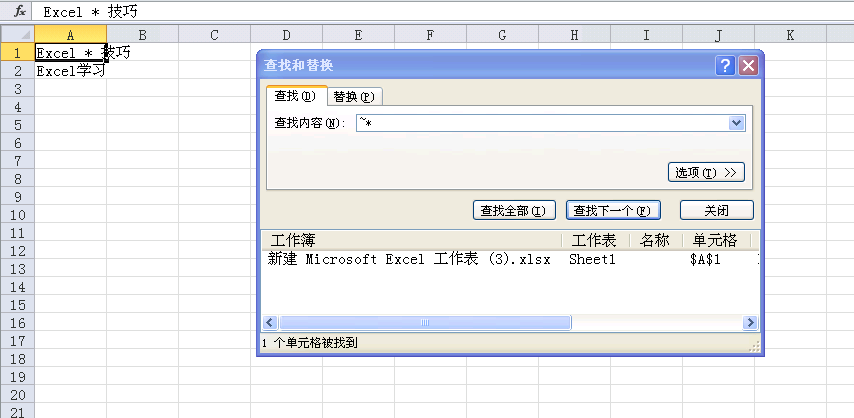Screen dimensions: 854x418
Task: Click into the 查找内容 input field
Action: [x=542, y=123]
